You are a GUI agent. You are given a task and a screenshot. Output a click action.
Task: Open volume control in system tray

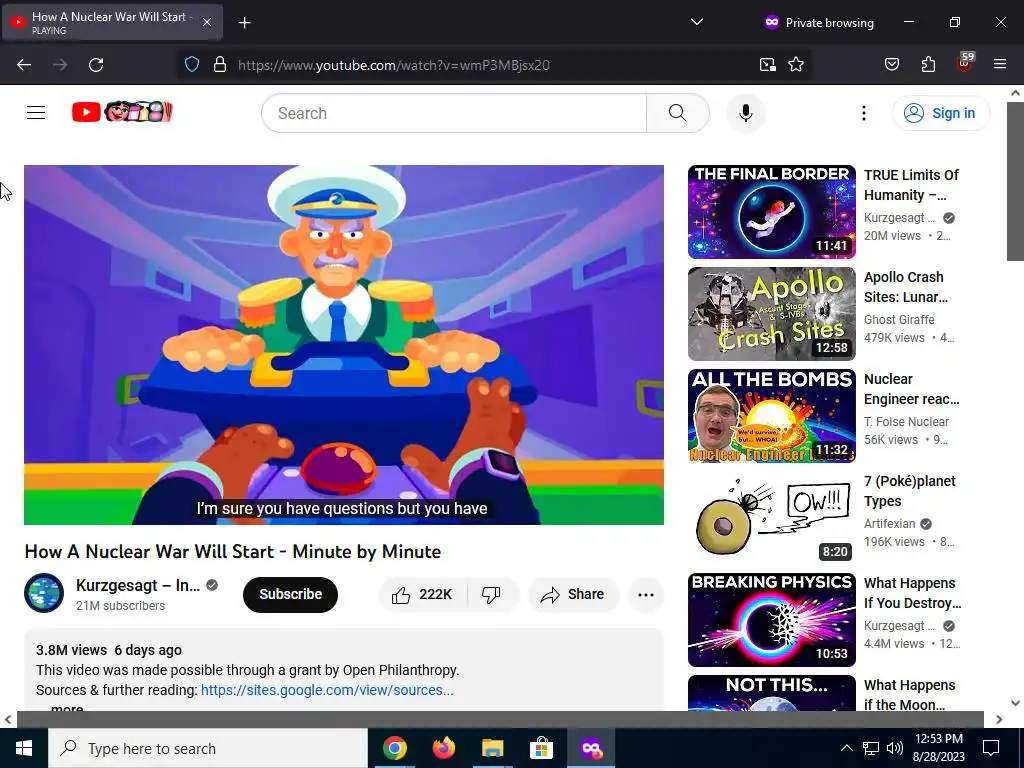895,748
